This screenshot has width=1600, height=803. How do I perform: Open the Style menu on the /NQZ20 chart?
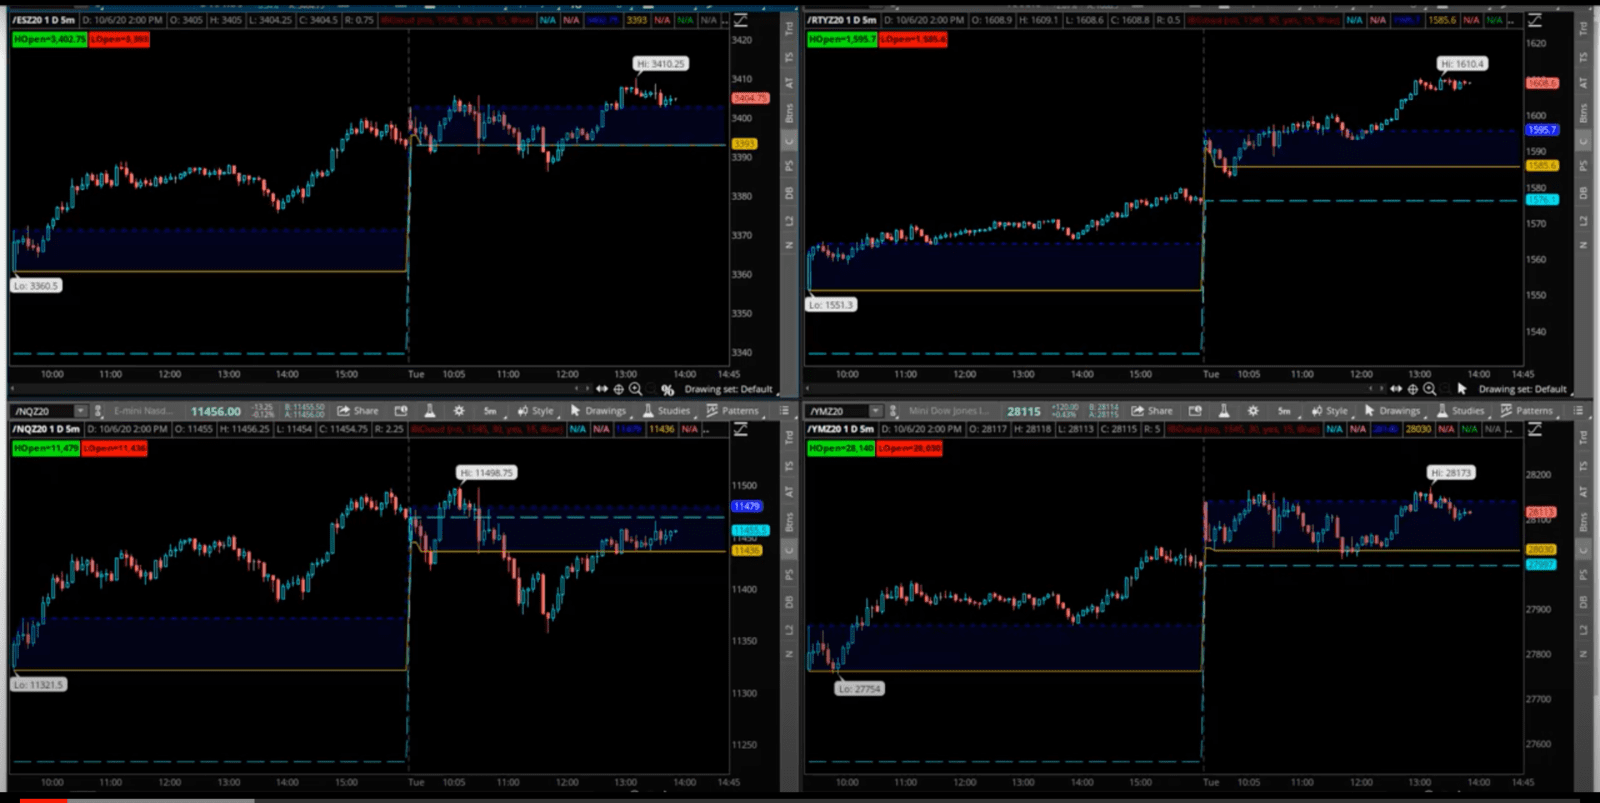pyautogui.click(x=535, y=411)
